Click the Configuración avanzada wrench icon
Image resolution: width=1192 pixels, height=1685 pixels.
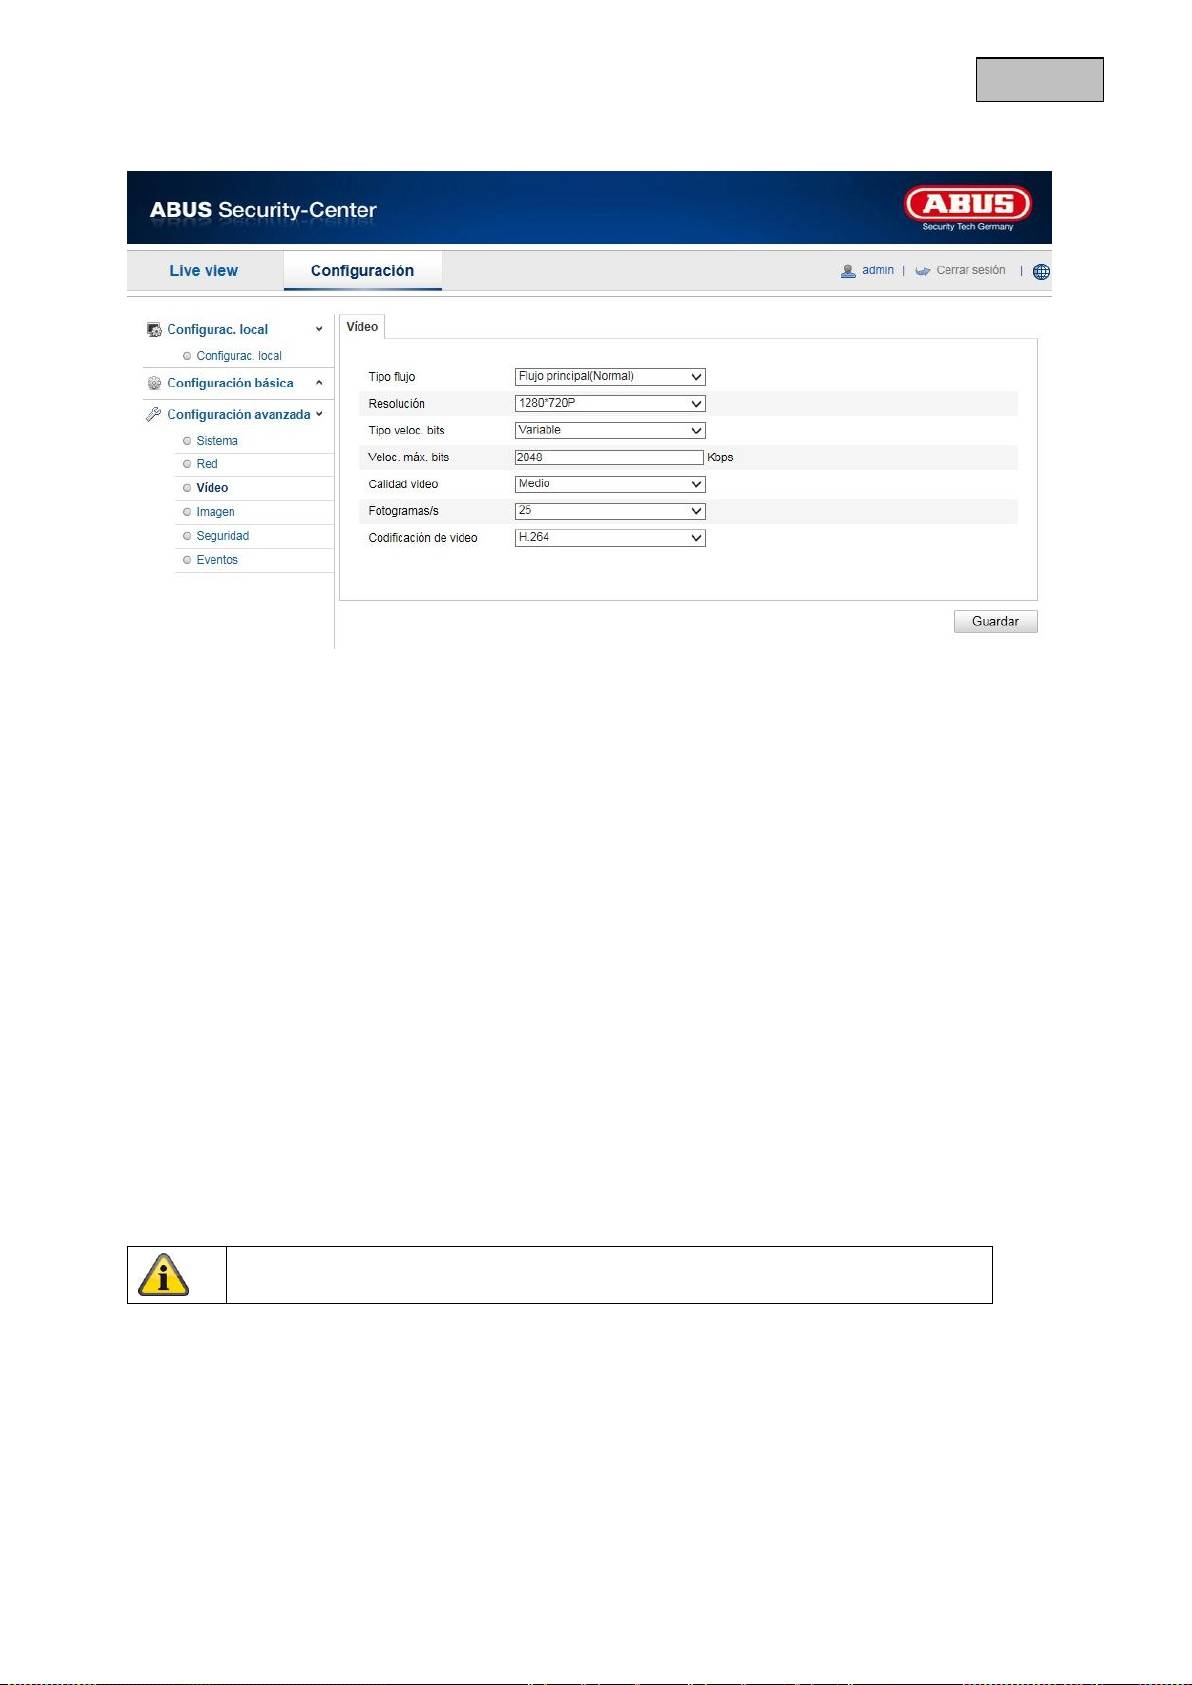tap(154, 414)
